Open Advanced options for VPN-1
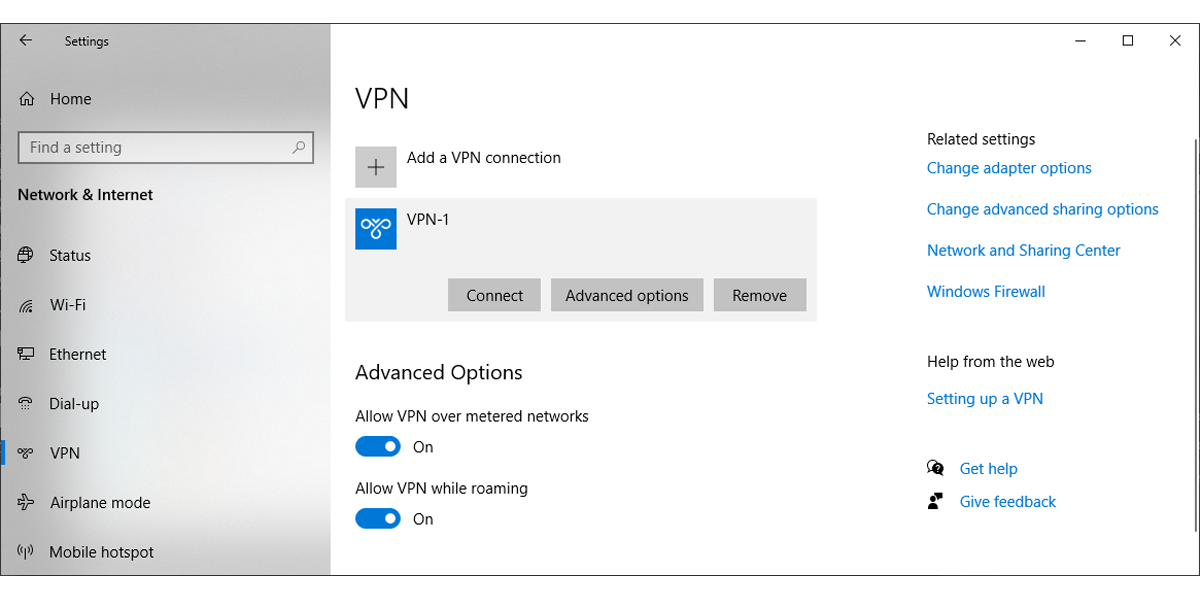The image size is (1200, 600). (x=627, y=295)
